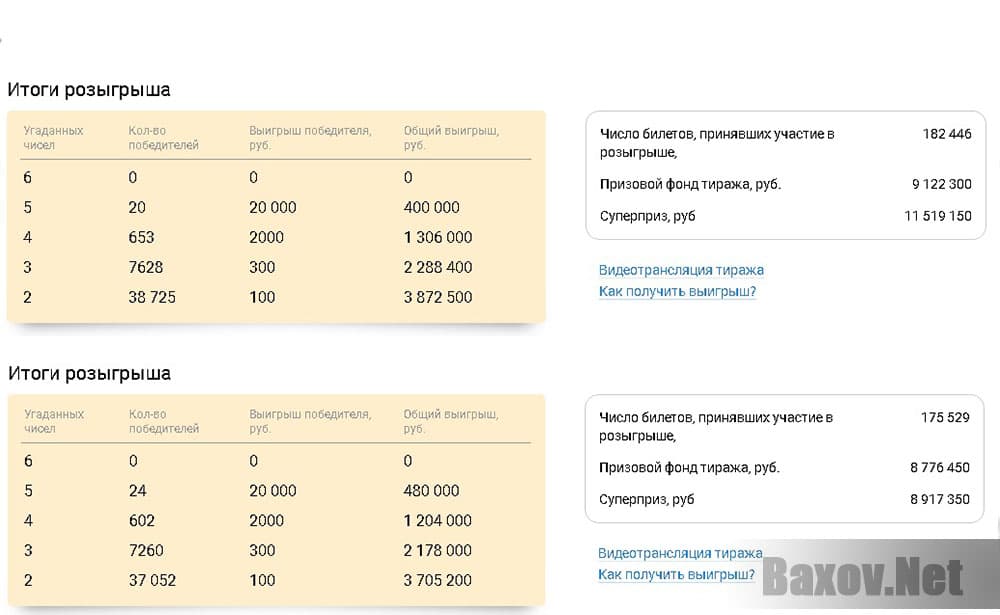This screenshot has height=615, width=1000.
Task: Click the total winnings cell 3 872 500
Action: coord(438,297)
